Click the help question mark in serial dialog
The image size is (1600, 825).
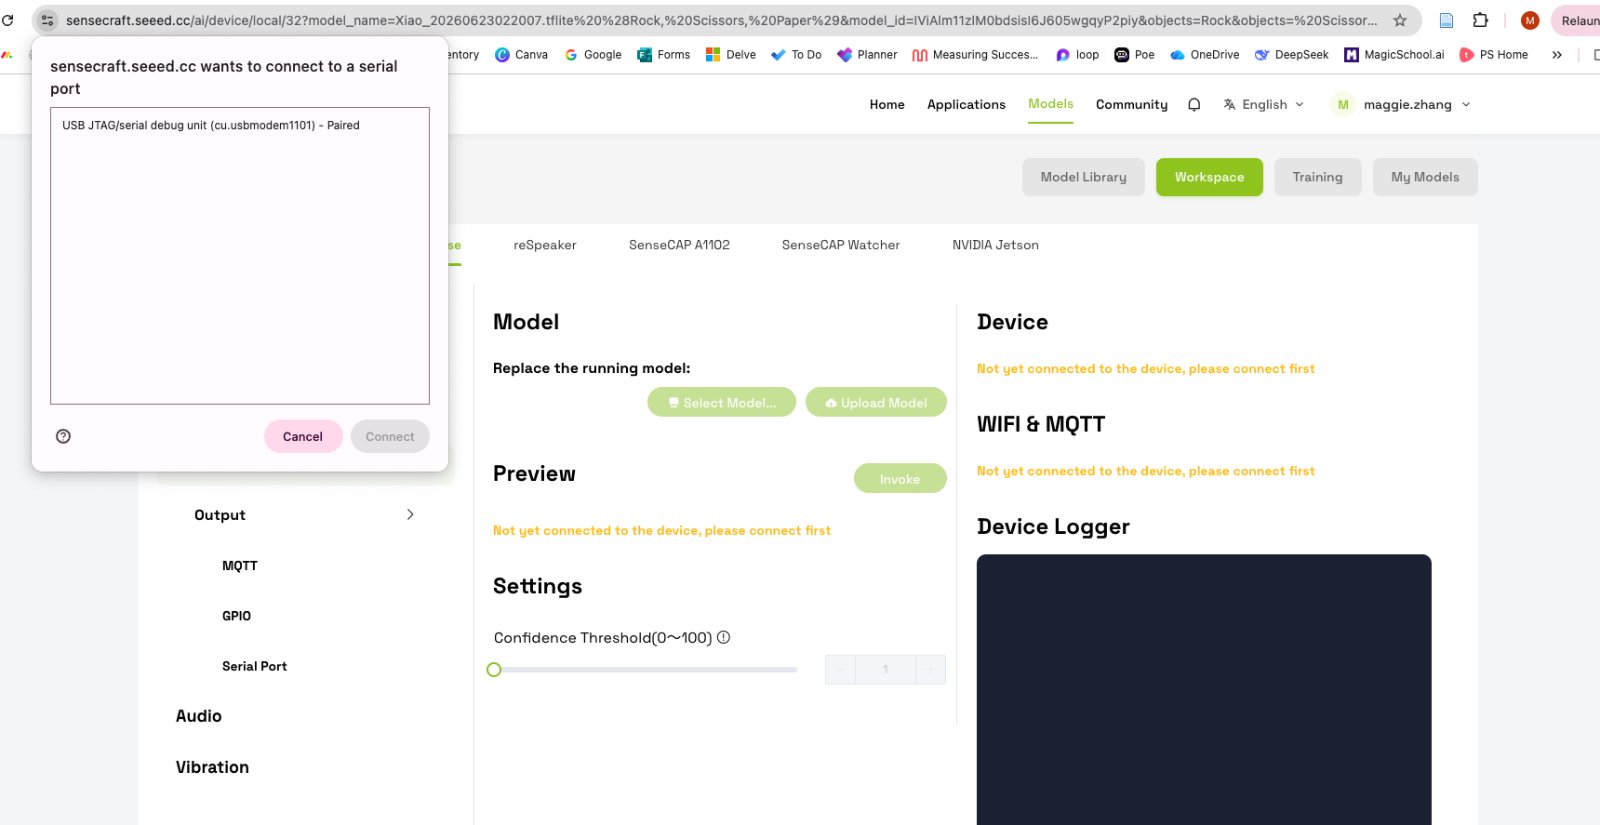point(63,436)
